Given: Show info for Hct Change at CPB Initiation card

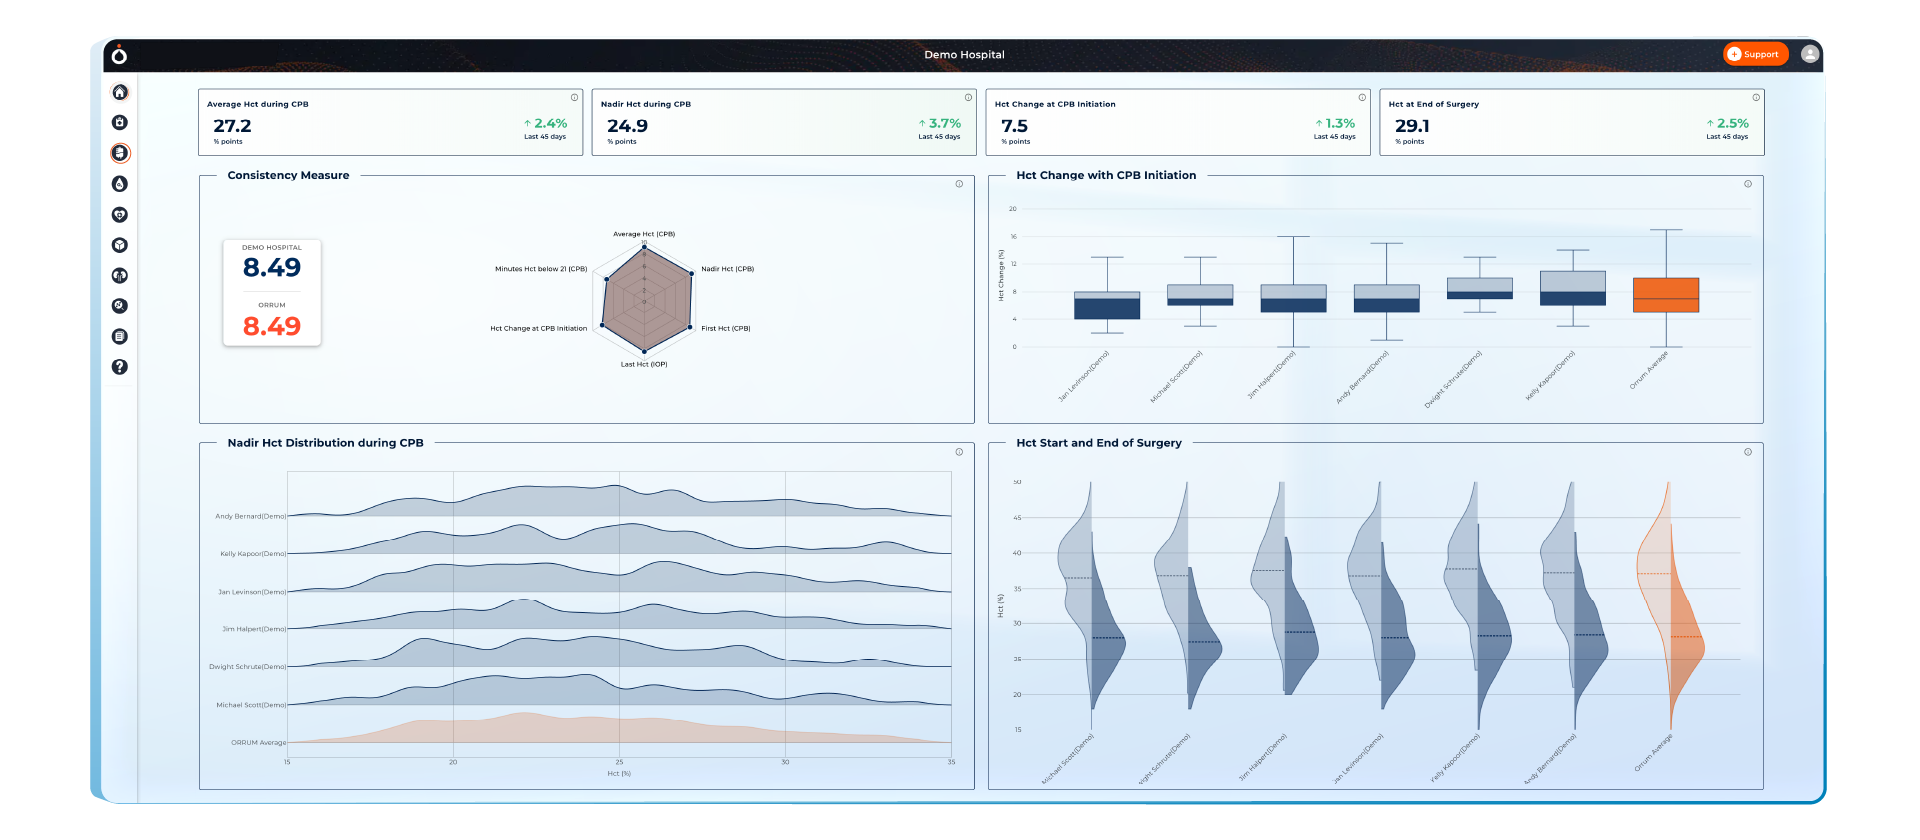Looking at the screenshot, I should coord(1362,97).
